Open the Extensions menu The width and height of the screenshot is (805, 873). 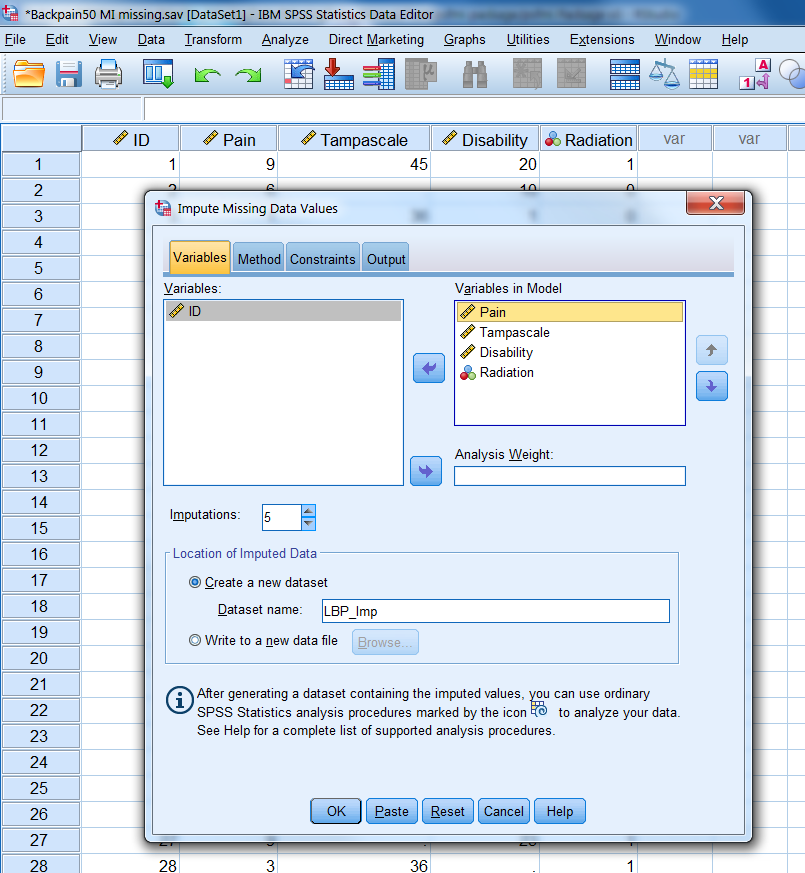point(602,40)
